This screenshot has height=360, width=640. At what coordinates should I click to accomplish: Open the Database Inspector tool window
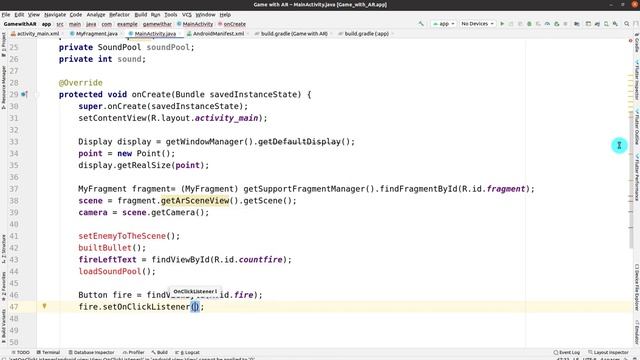91,352
